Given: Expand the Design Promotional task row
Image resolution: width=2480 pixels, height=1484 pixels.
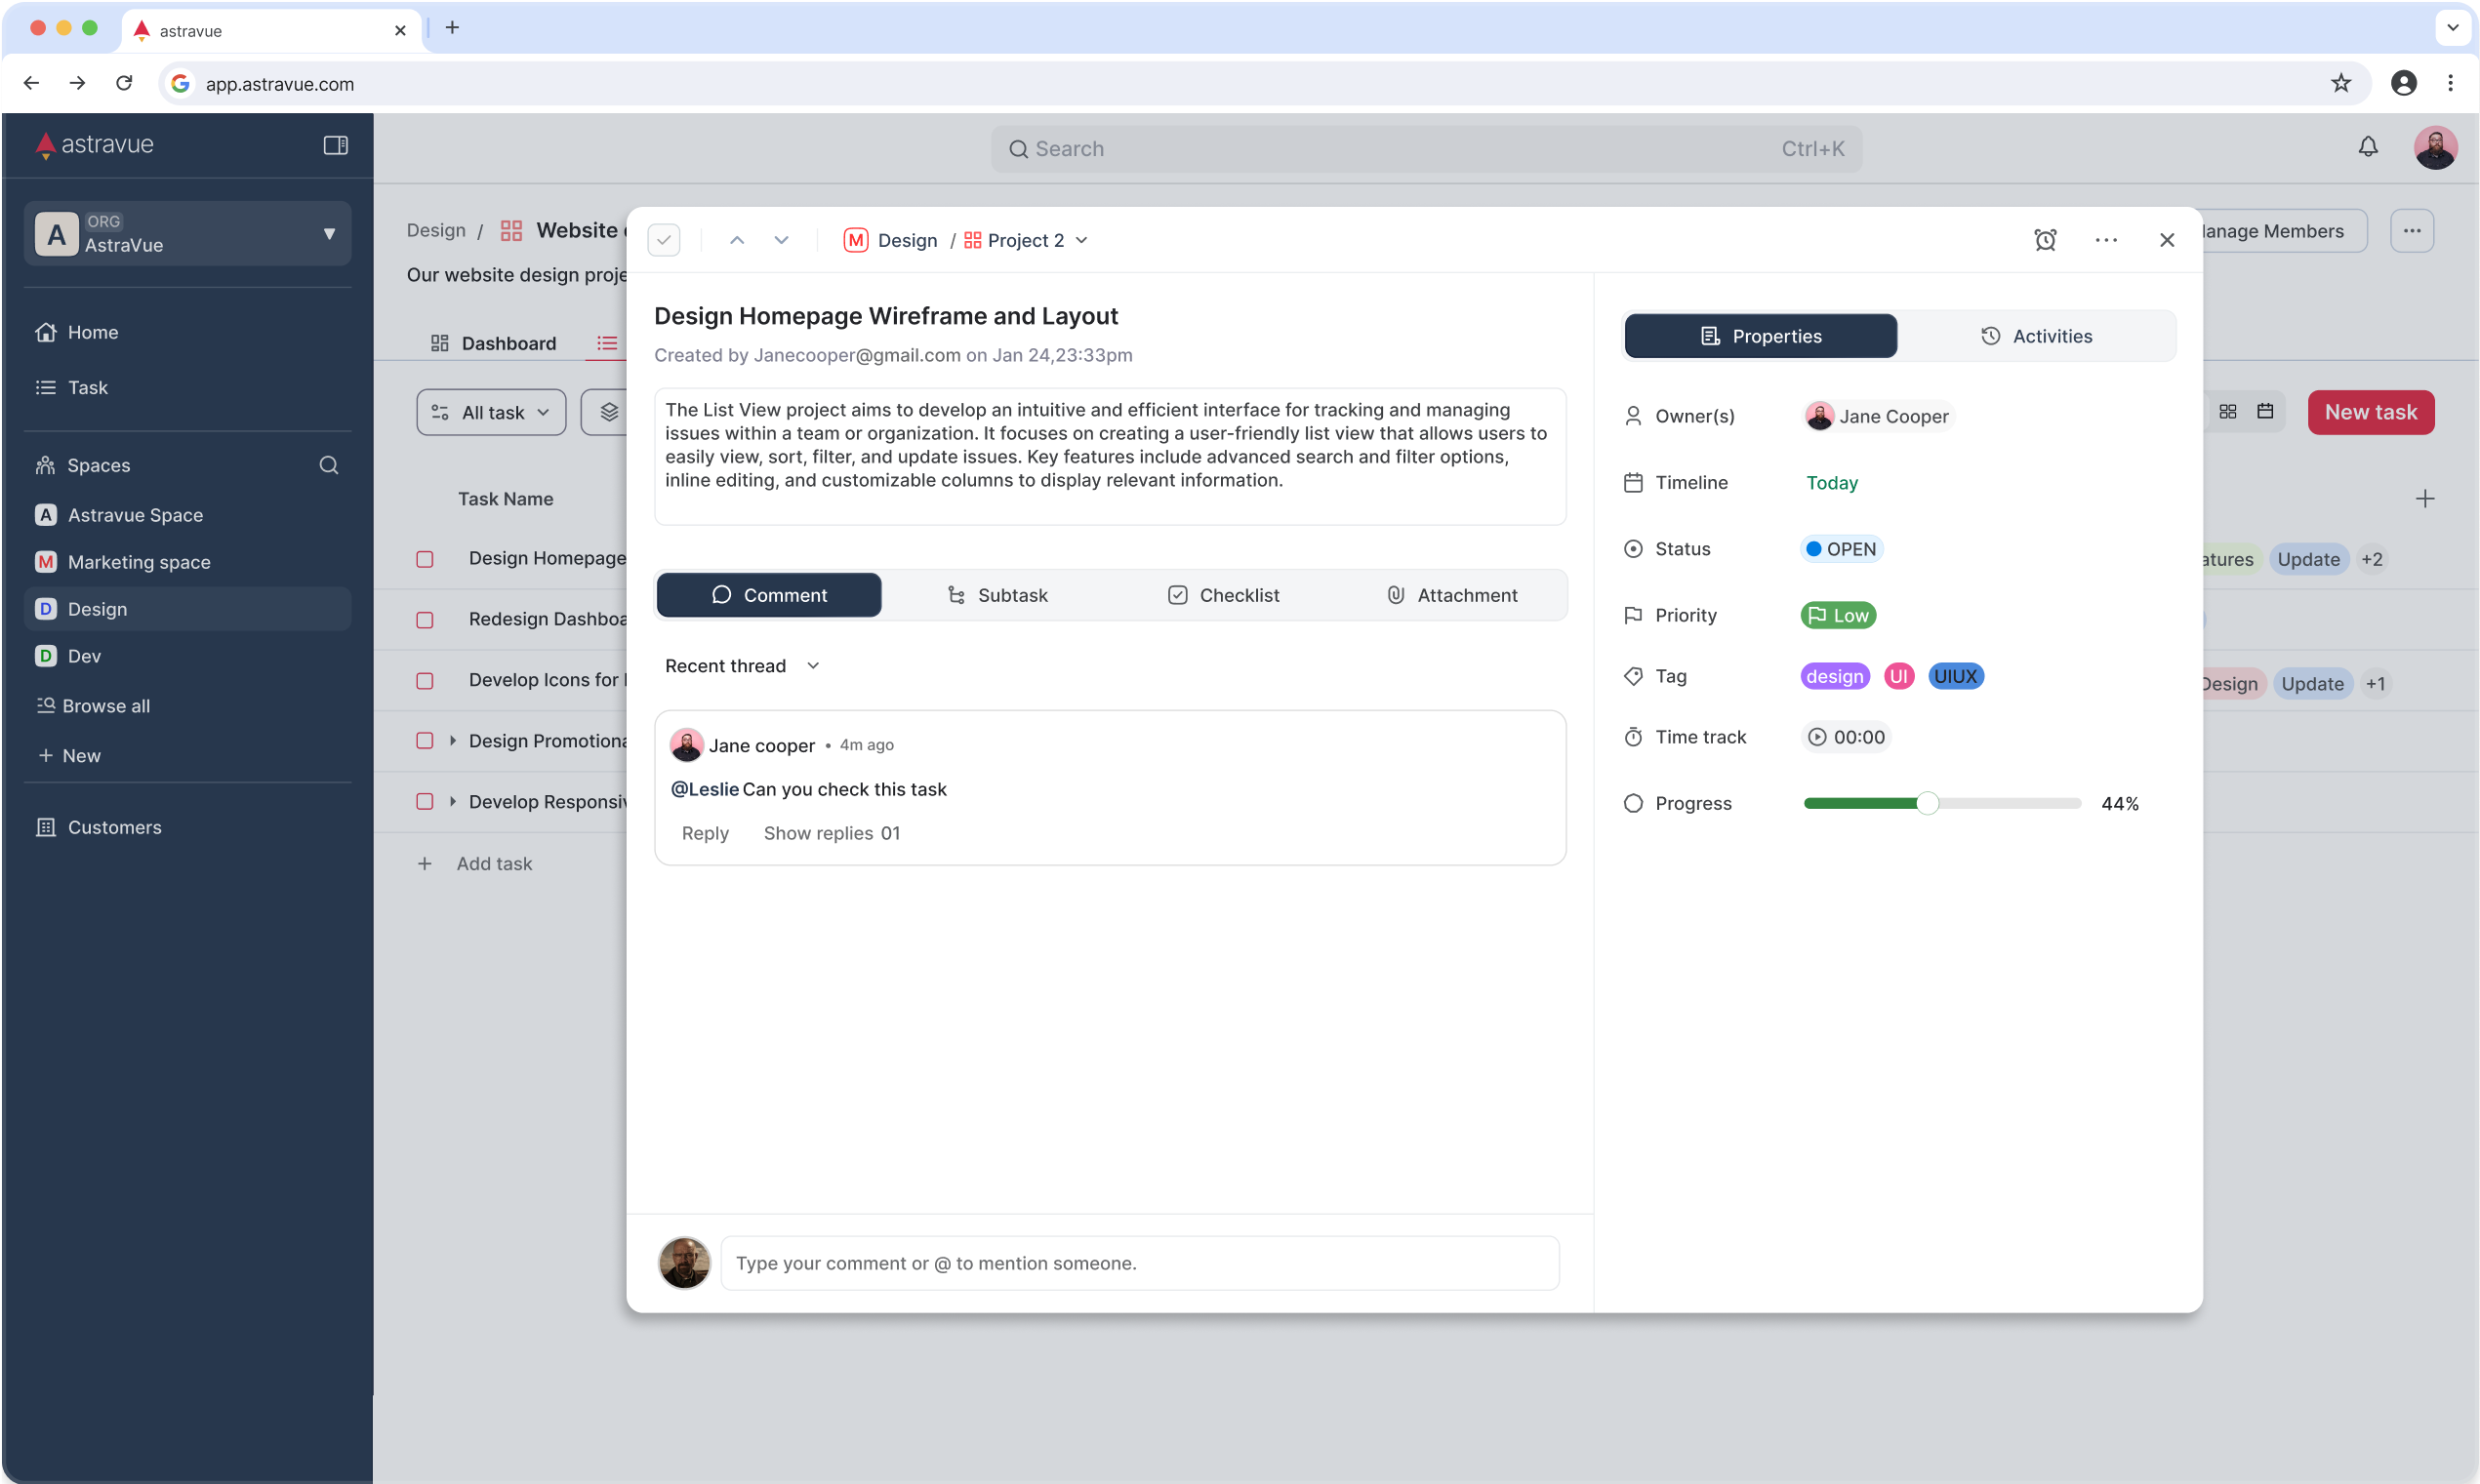Looking at the screenshot, I should [453, 741].
